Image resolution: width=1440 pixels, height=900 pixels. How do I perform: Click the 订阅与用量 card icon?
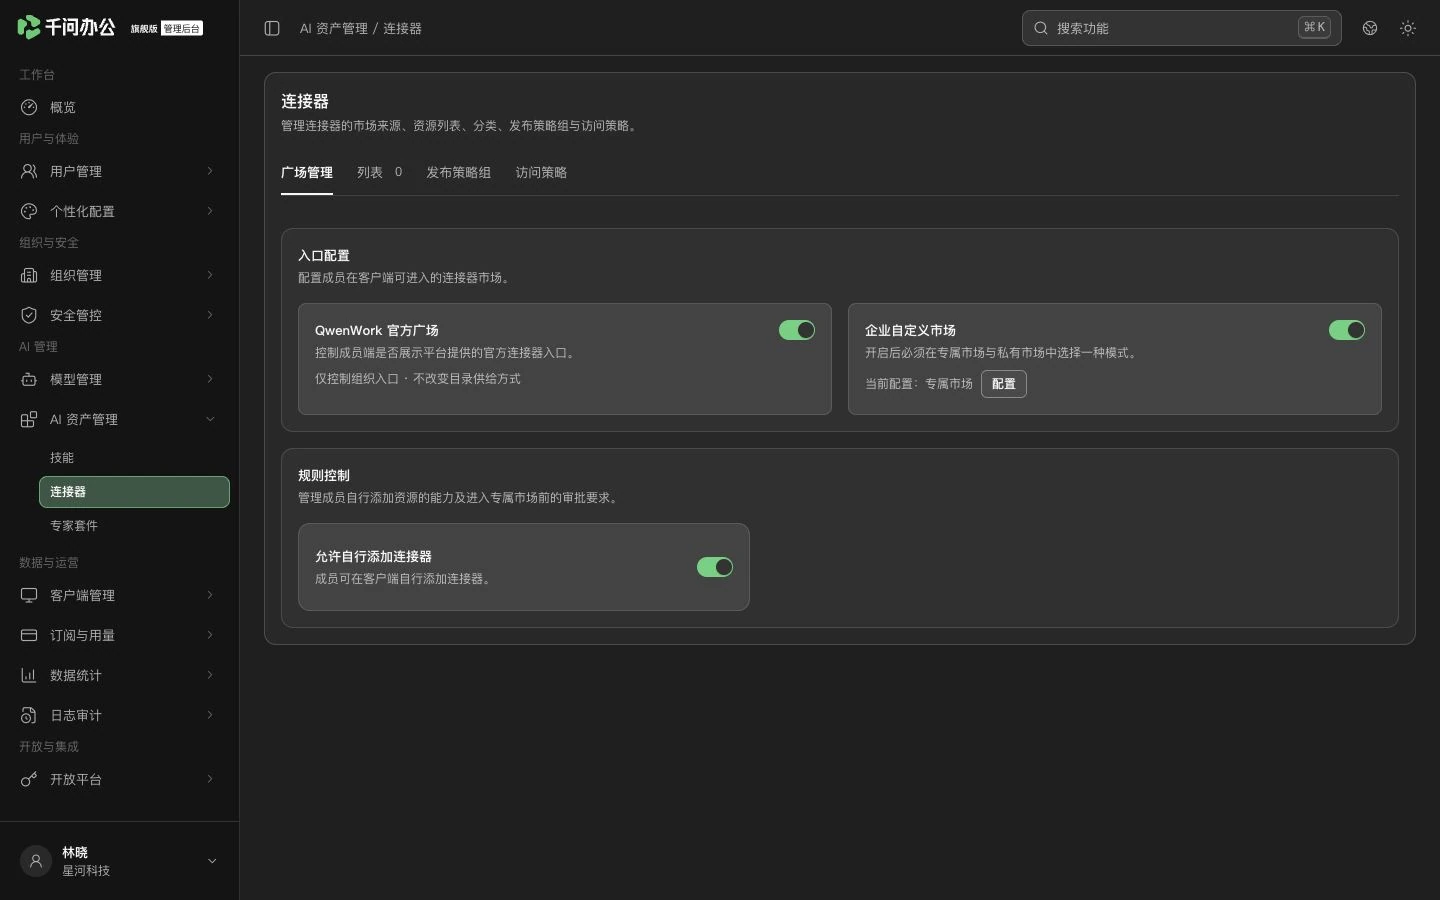click(29, 635)
